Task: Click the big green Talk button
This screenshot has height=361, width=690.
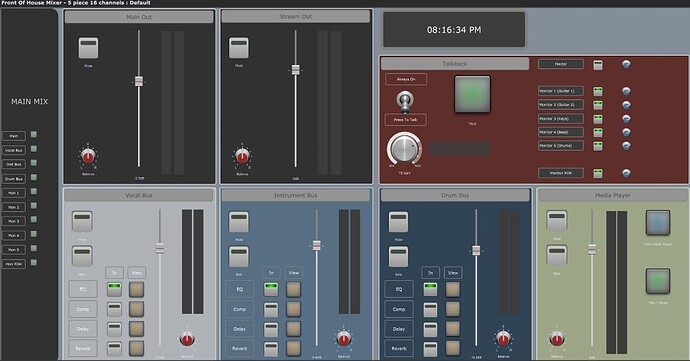Action: click(x=472, y=94)
